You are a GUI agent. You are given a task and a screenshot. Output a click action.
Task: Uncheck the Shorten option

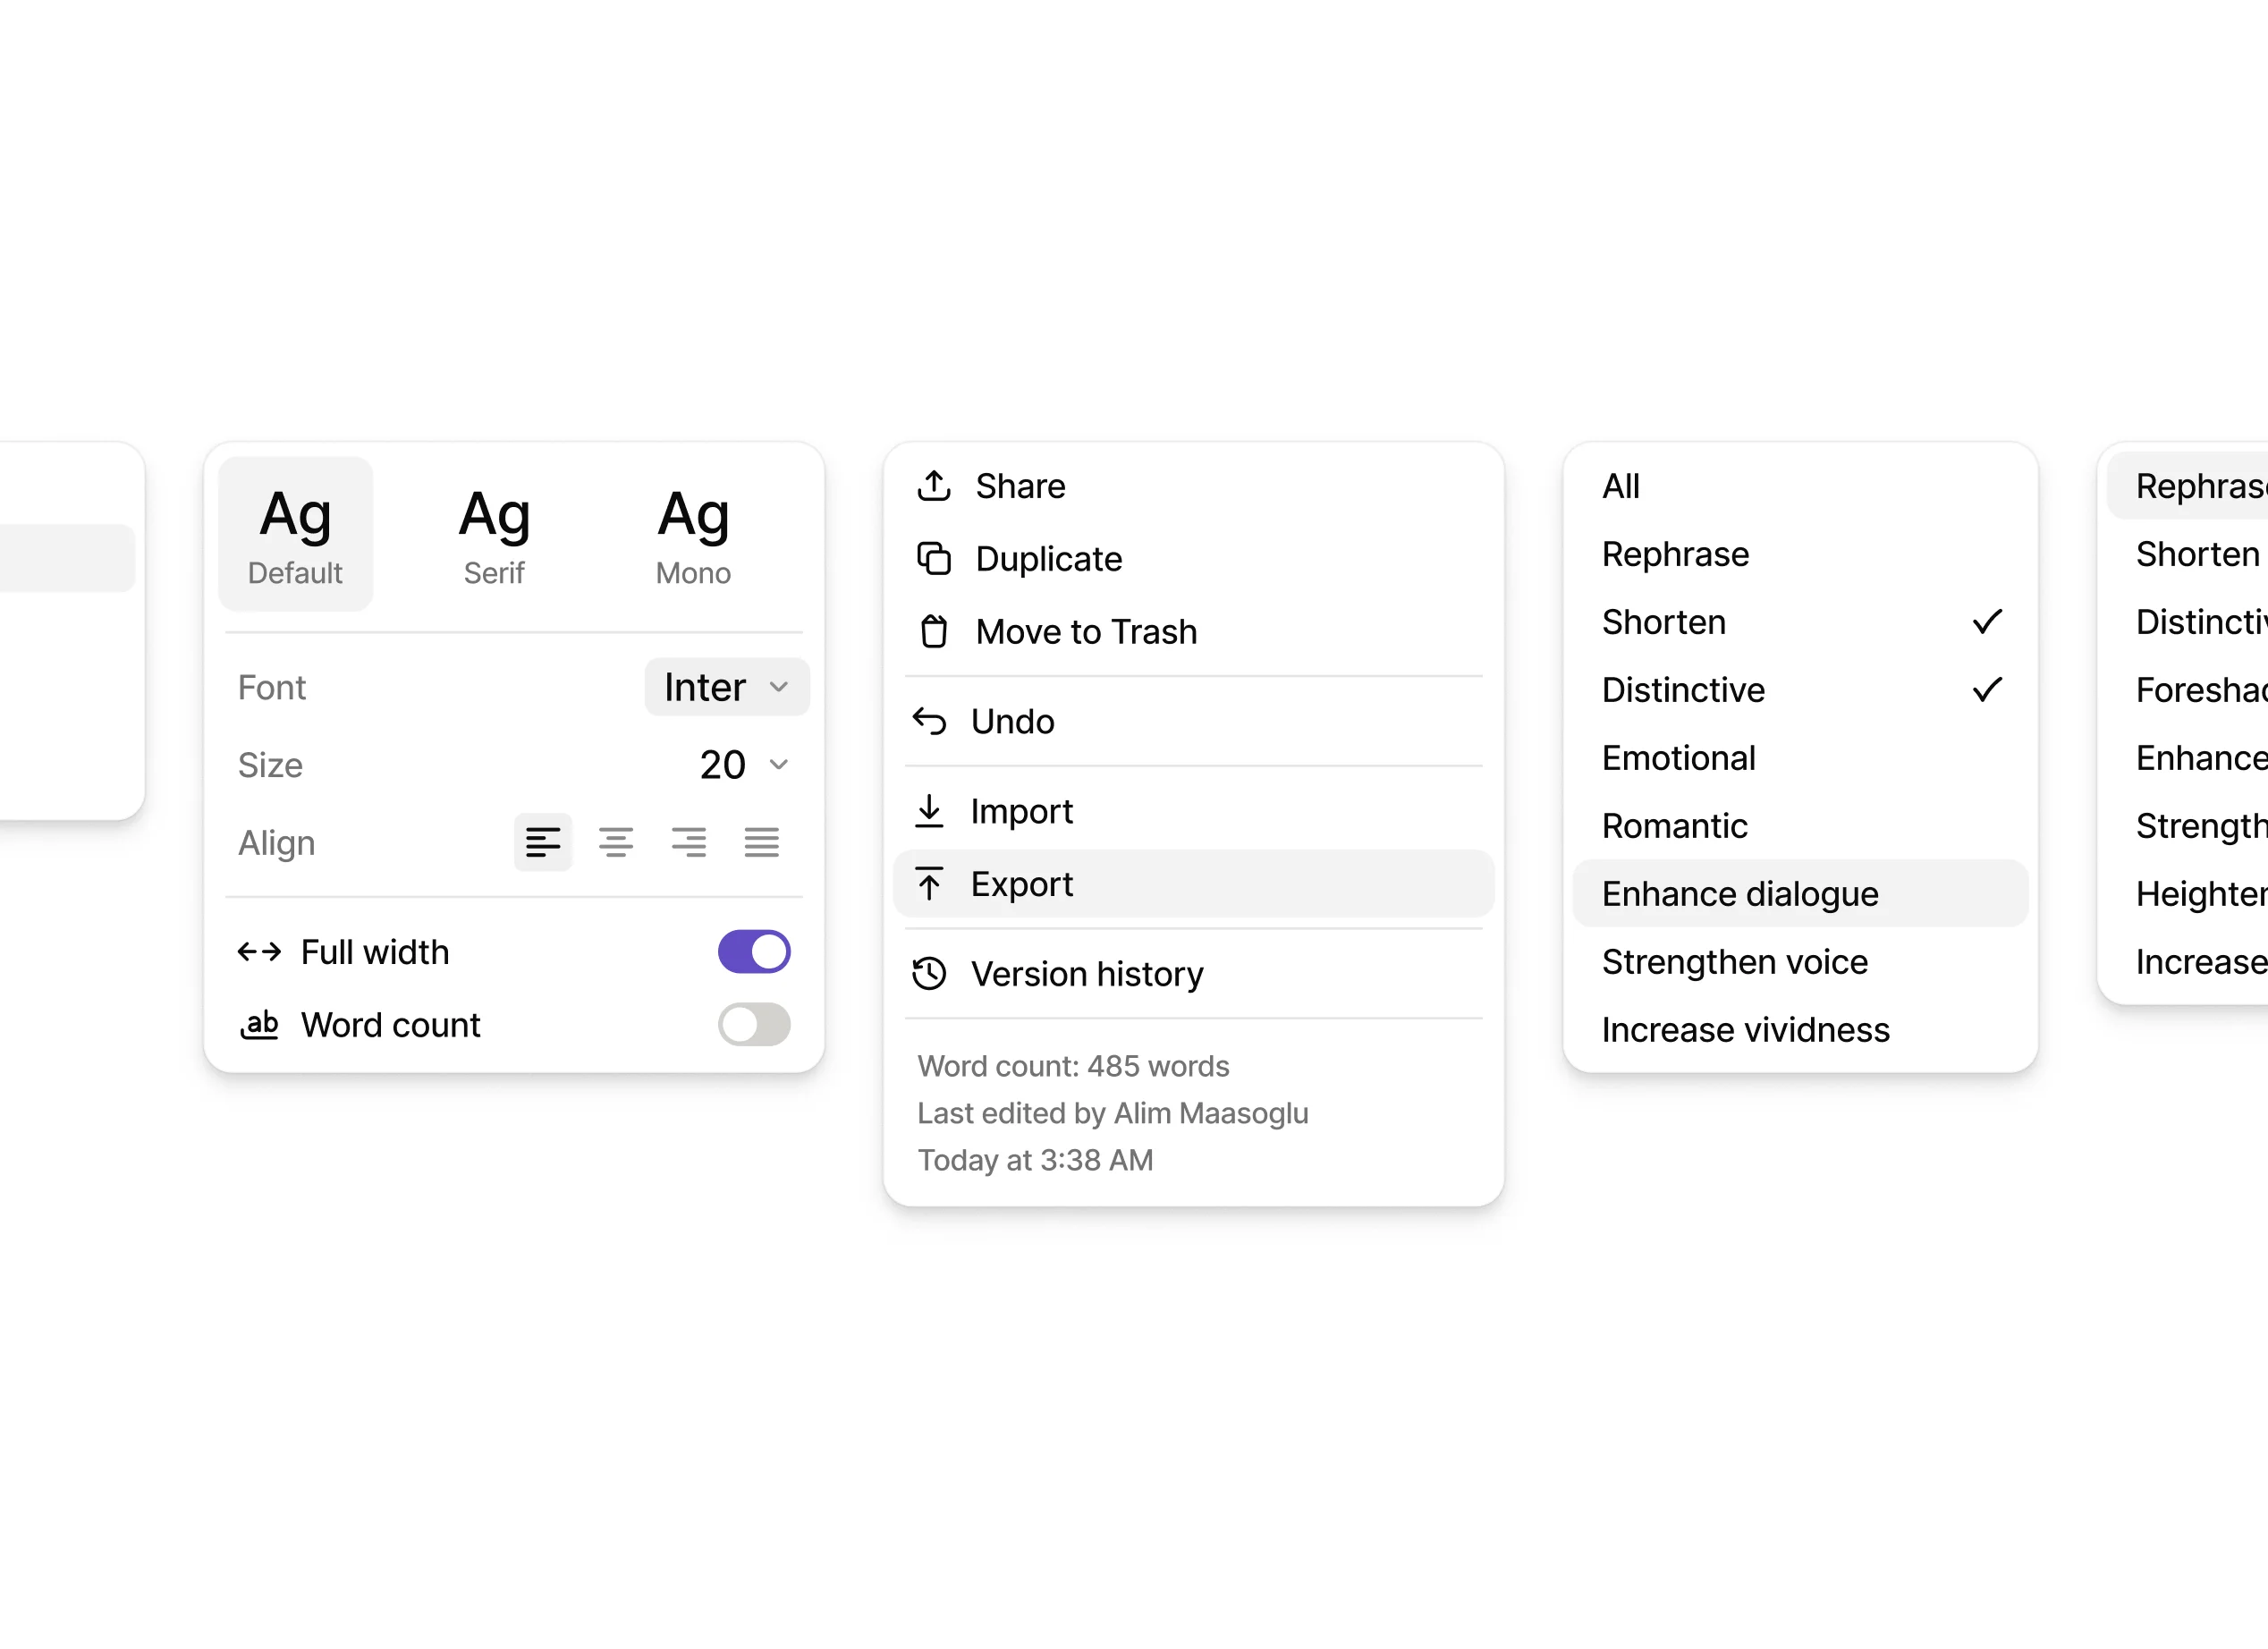coord(1799,622)
